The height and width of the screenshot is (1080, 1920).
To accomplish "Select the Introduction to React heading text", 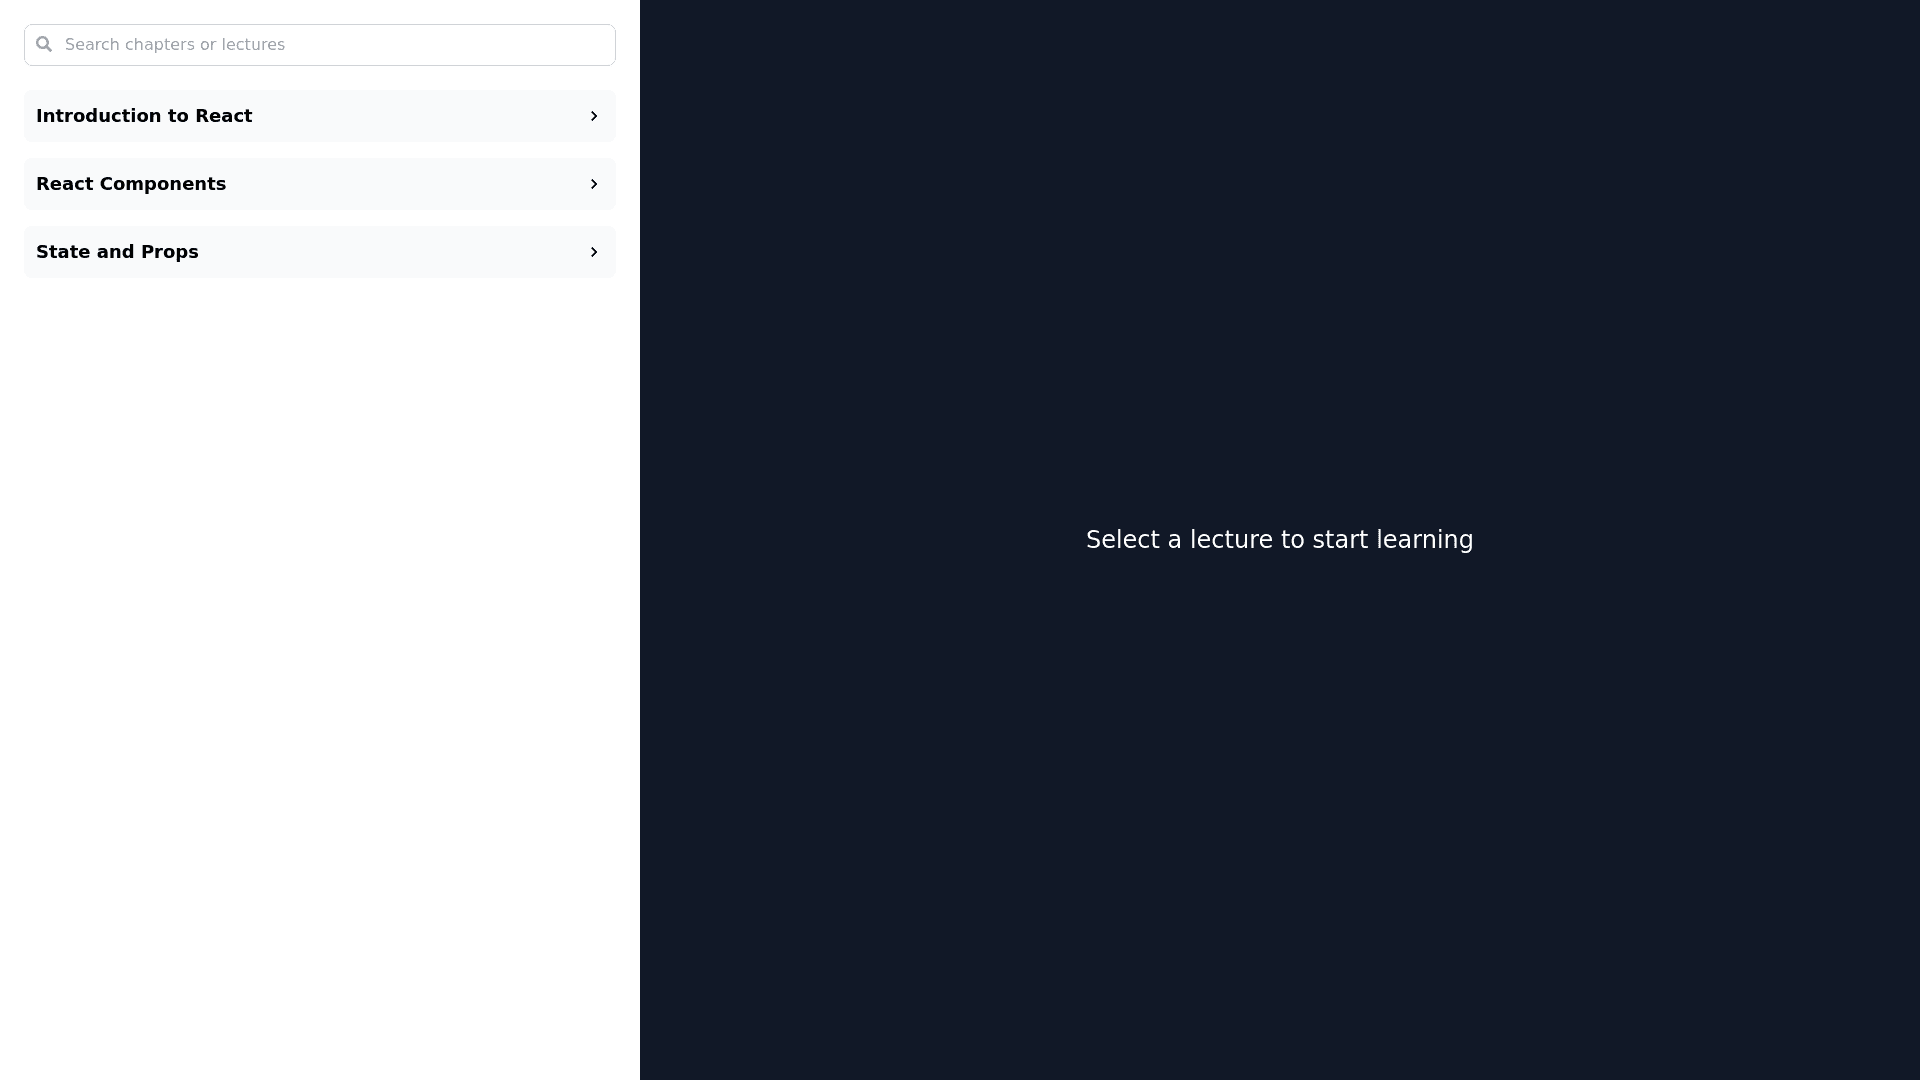I will pyautogui.click(x=144, y=116).
